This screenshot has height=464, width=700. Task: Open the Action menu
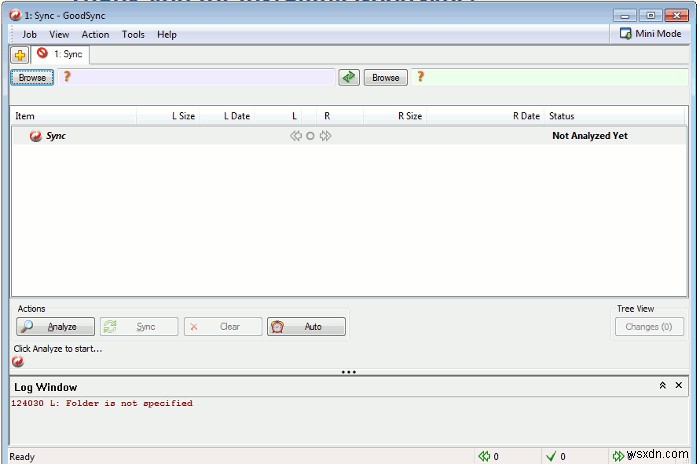(95, 34)
